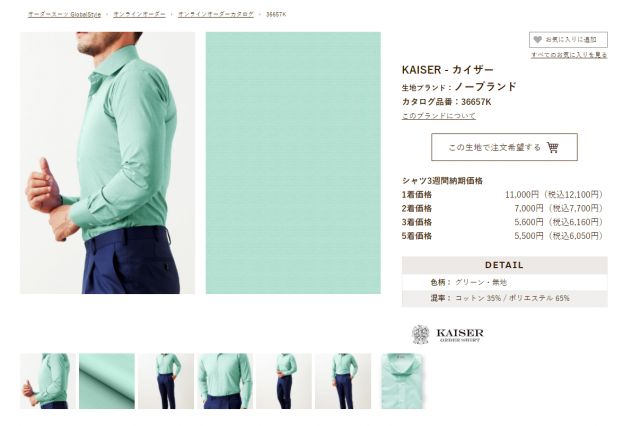
Task: Click the main model photo in green shirt
Action: 108,163
